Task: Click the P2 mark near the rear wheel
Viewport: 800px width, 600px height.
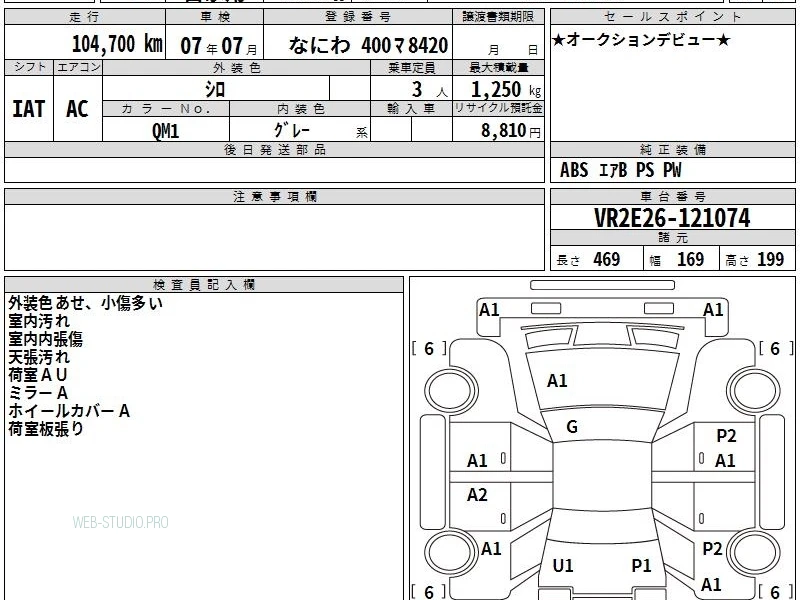Action: coord(712,549)
